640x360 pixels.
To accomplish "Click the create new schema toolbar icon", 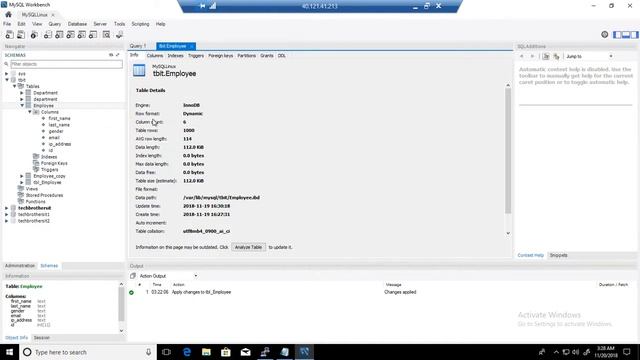I will click(x=48, y=35).
